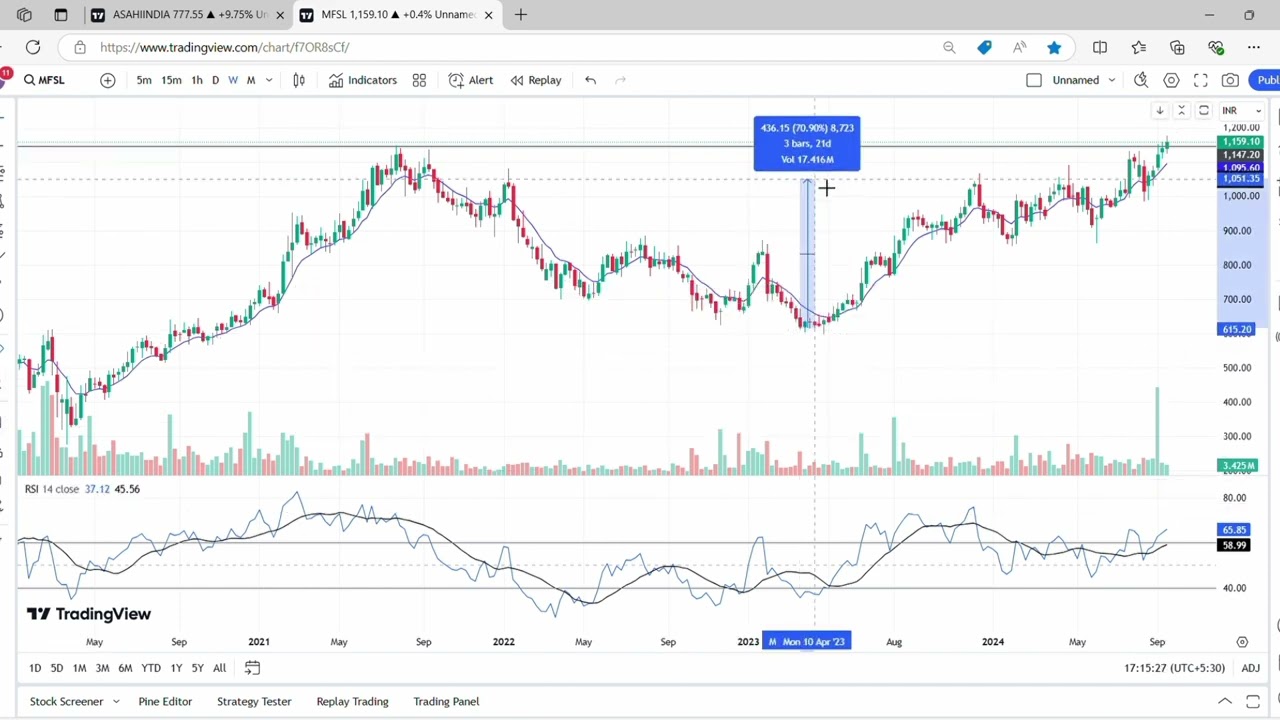The width and height of the screenshot is (1280, 720).
Task: Open the quick search lightning icon
Action: tap(1141, 80)
